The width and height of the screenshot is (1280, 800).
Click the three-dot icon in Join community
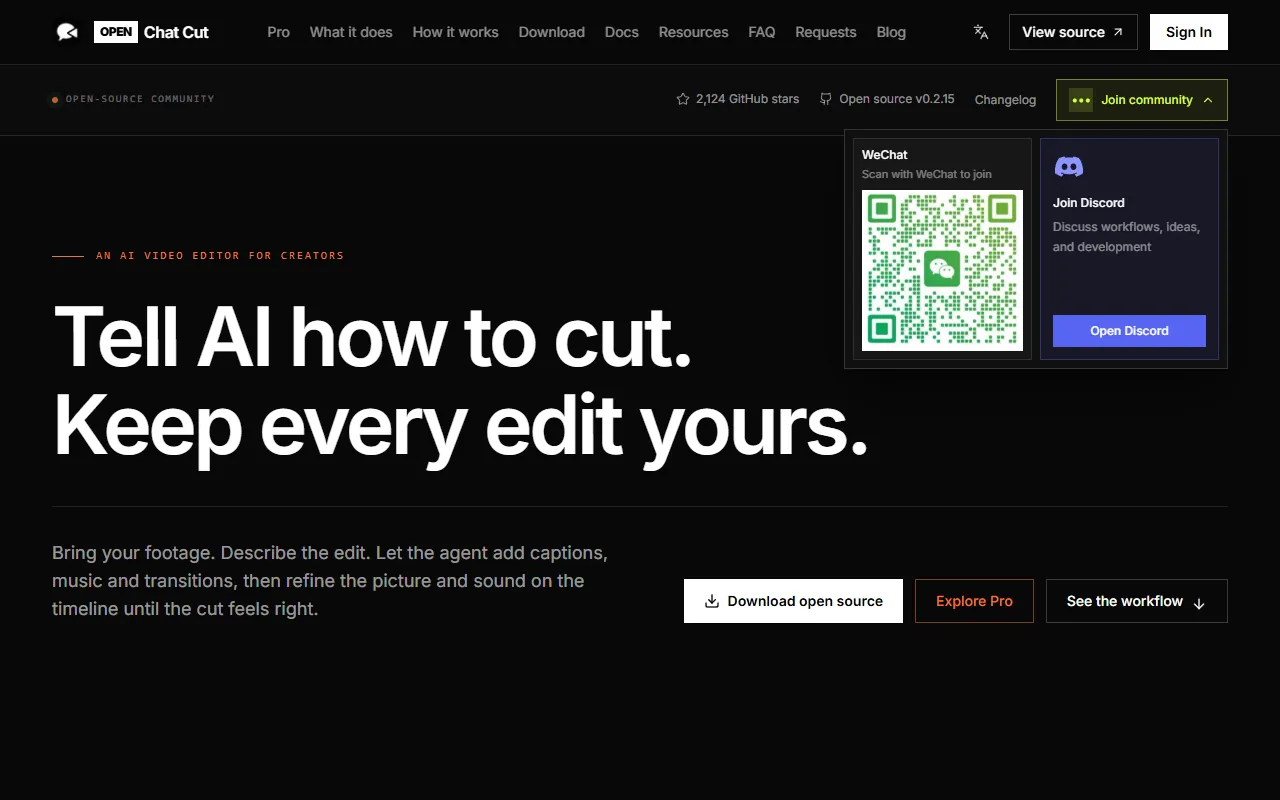tap(1081, 100)
